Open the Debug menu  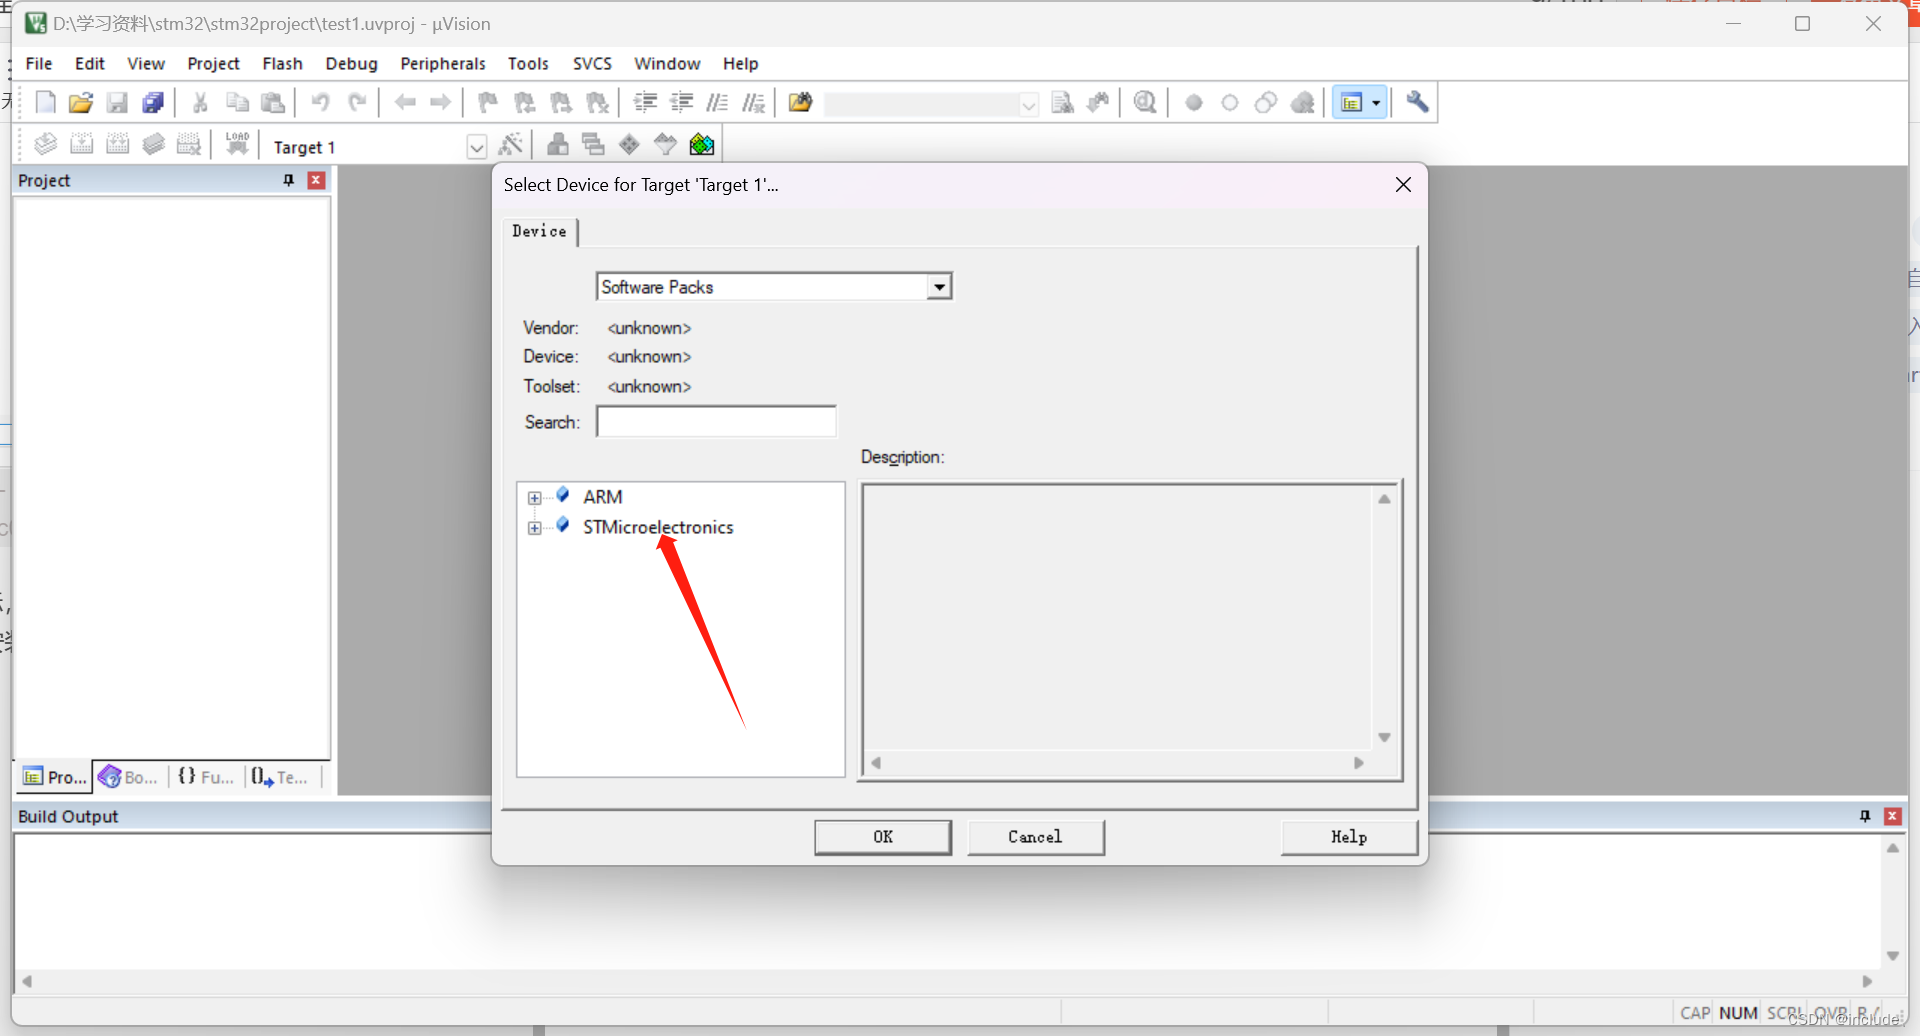(x=351, y=63)
